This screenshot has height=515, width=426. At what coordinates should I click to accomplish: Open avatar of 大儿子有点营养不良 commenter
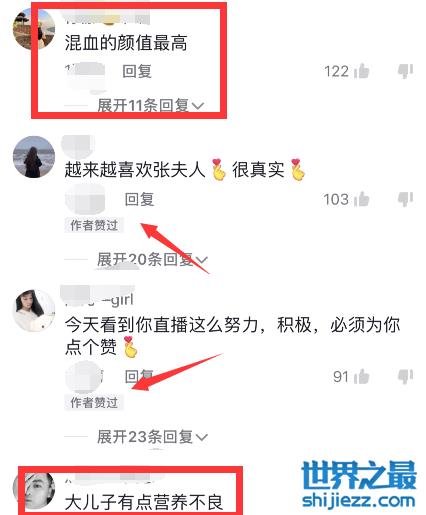34,490
